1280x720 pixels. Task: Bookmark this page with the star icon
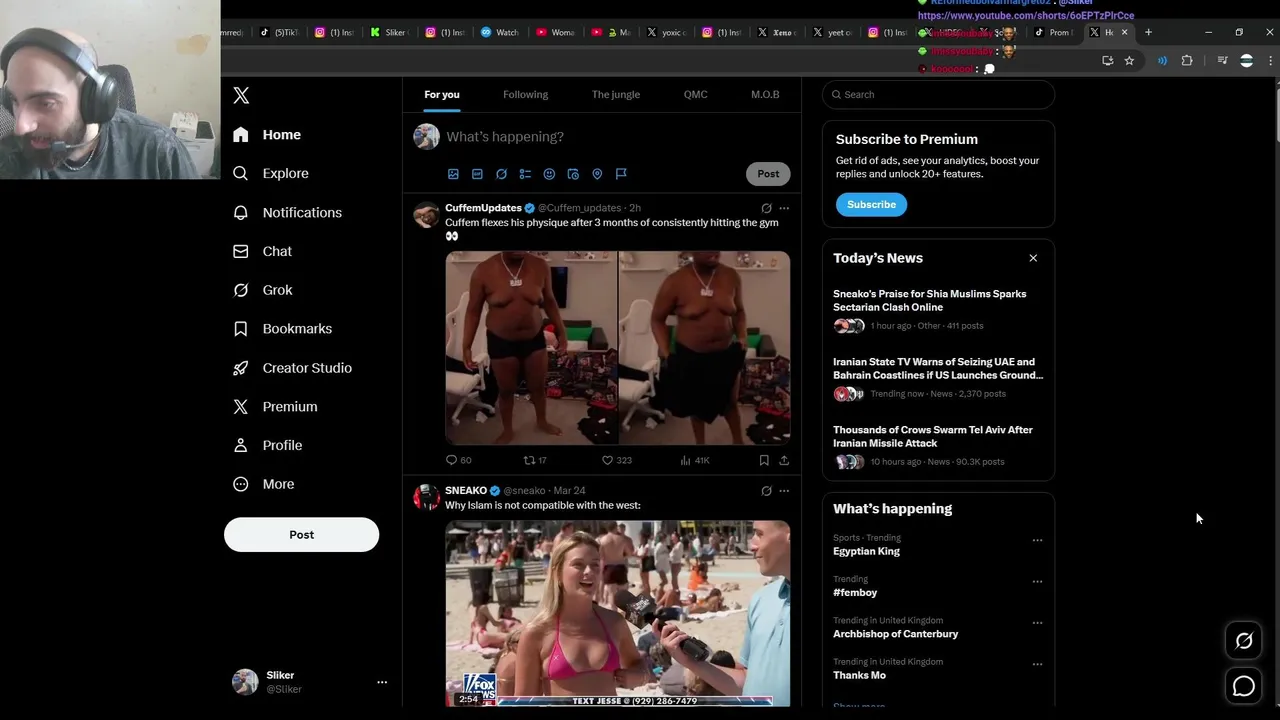[x=1129, y=61]
